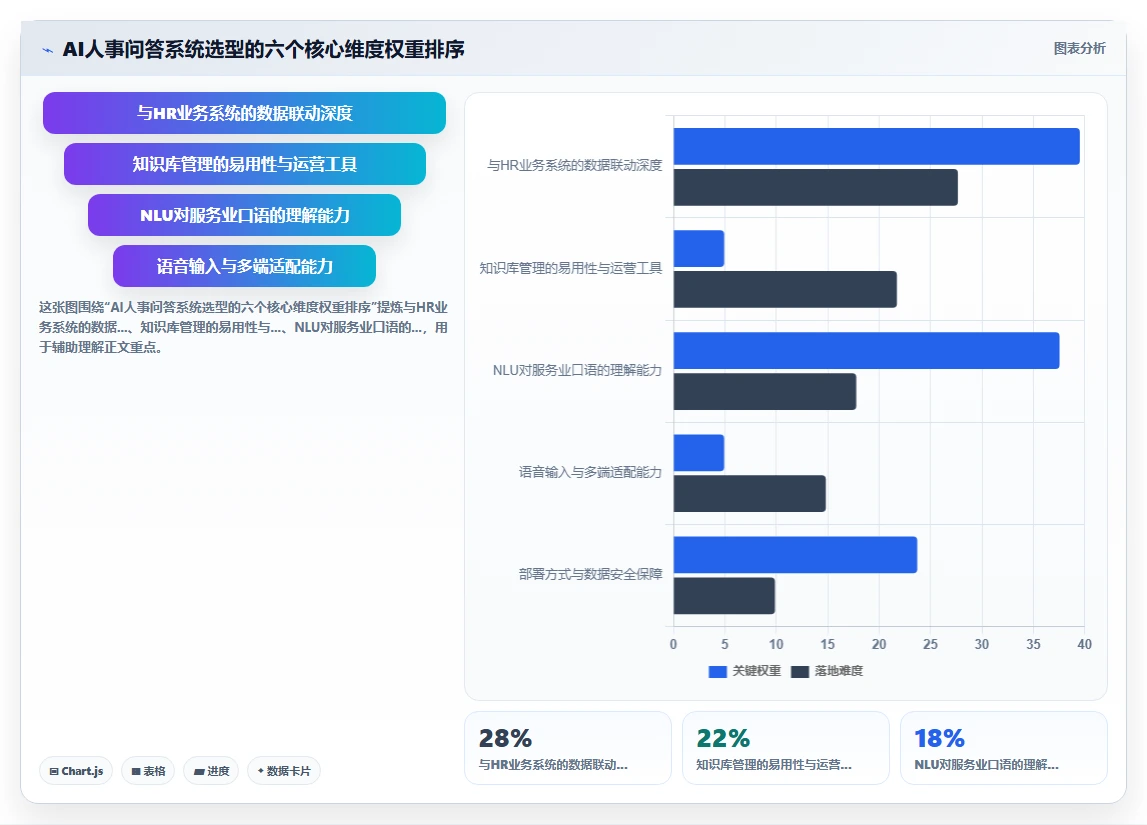Click the y-axis label 语音输入与多端适配能力
The width and height of the screenshot is (1147, 825).
coord(590,472)
